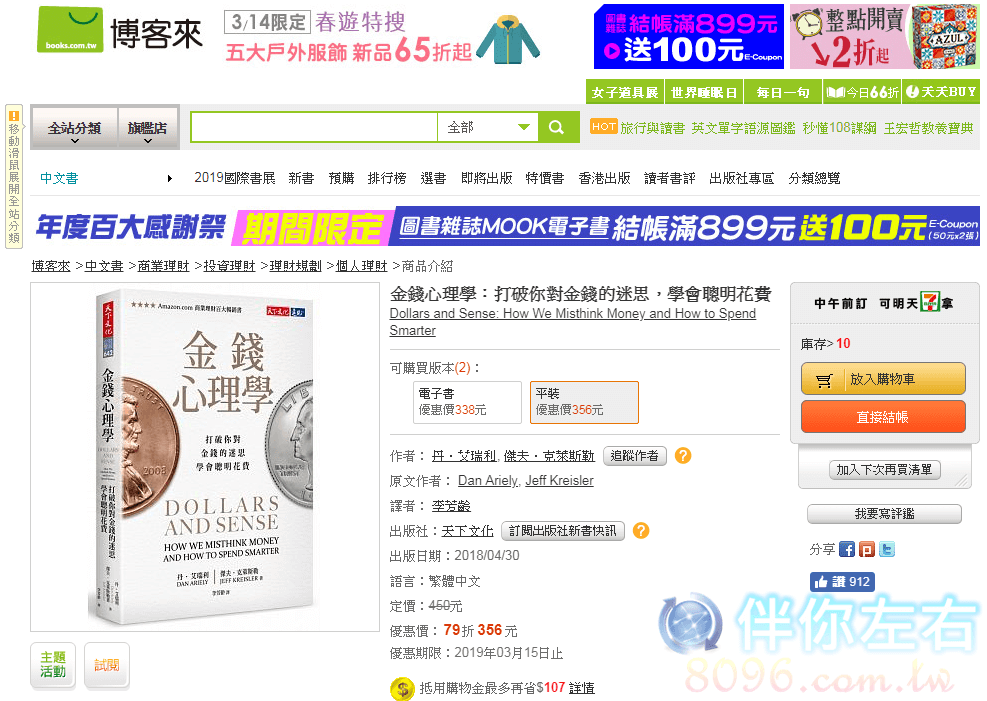Share the book via Facebook icon
Screen dimensions: 987x701
[x=847, y=549]
